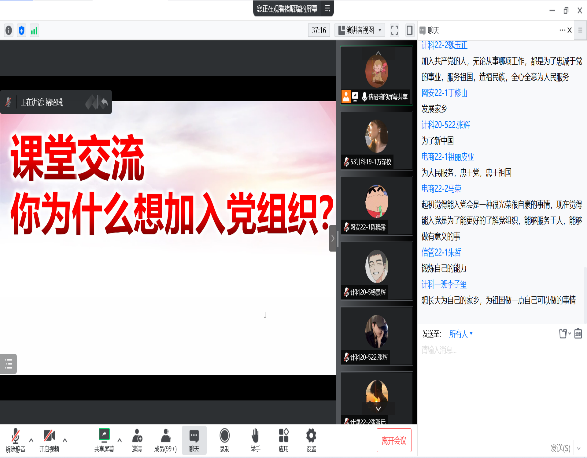Open the Invite participants icon
The height and width of the screenshot is (458, 587).
[137, 440]
